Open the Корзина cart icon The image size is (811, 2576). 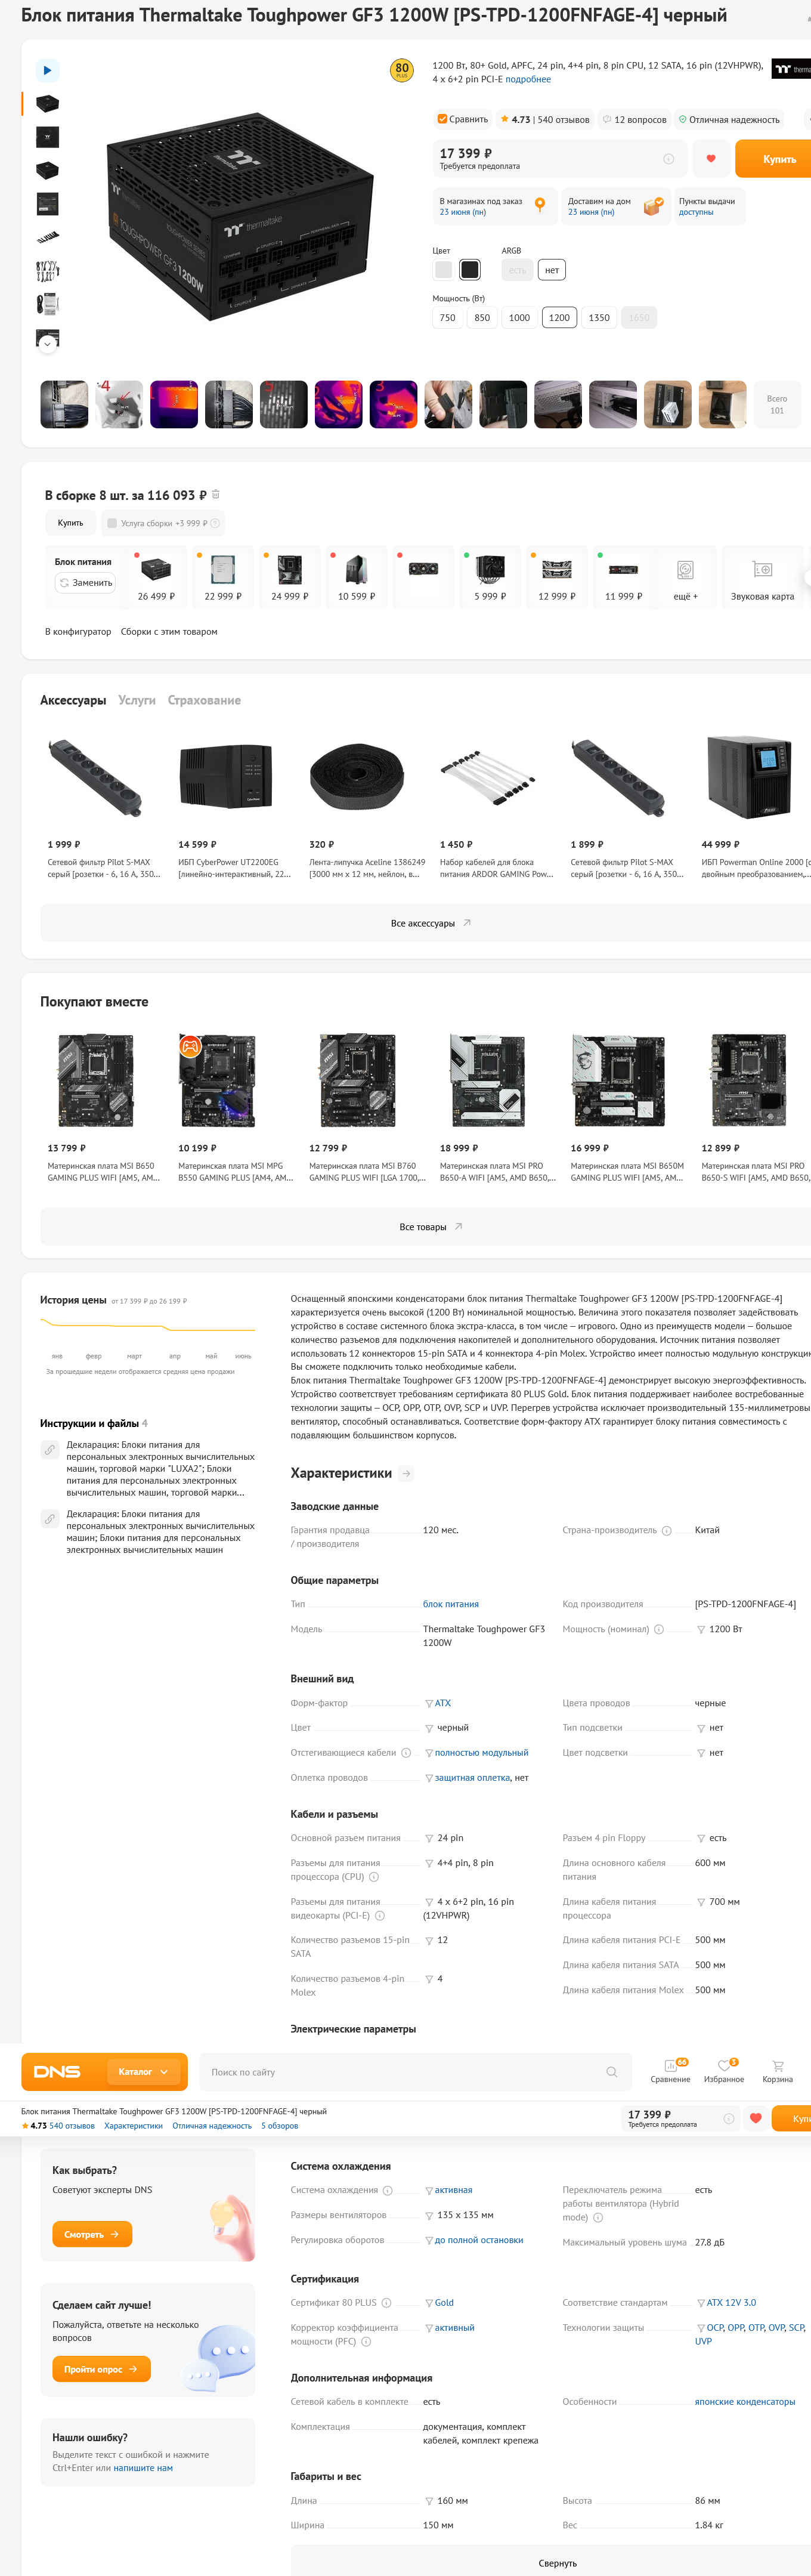point(777,2071)
